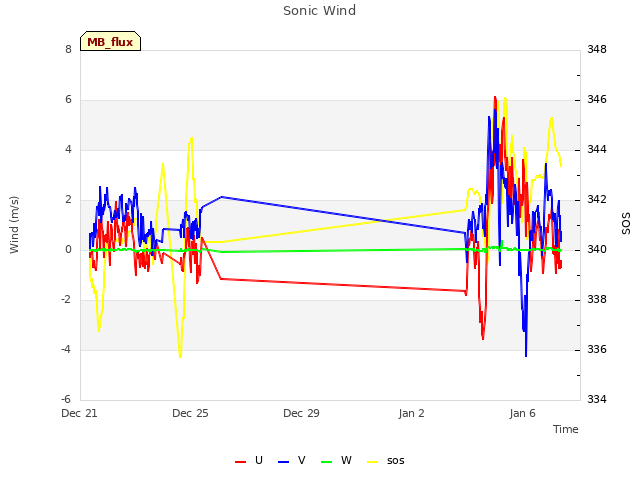Click the 8 left axis value
640x480 pixels.
pos(68,49)
